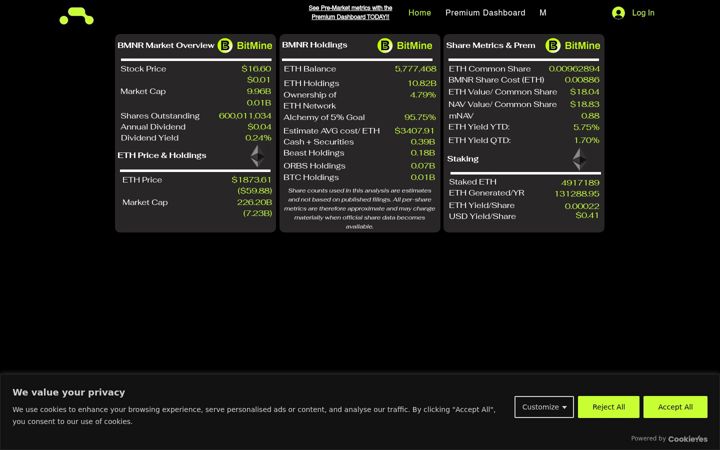Image resolution: width=720 pixels, height=450 pixels.
Task: Click the Dividend Yield value 0.24%
Action: (x=258, y=138)
